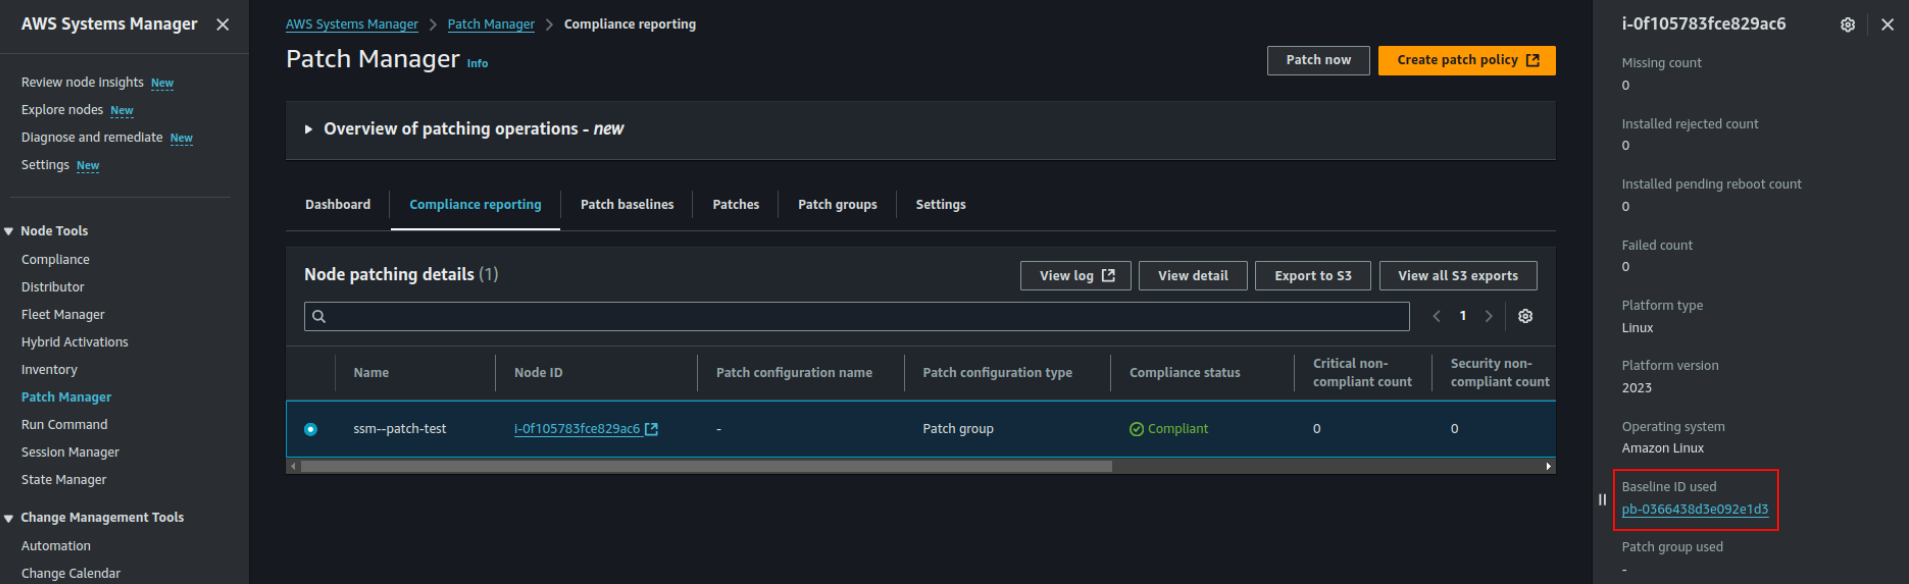Image resolution: width=1909 pixels, height=584 pixels.
Task: Open Session Manager in the sidebar
Action: 70,452
